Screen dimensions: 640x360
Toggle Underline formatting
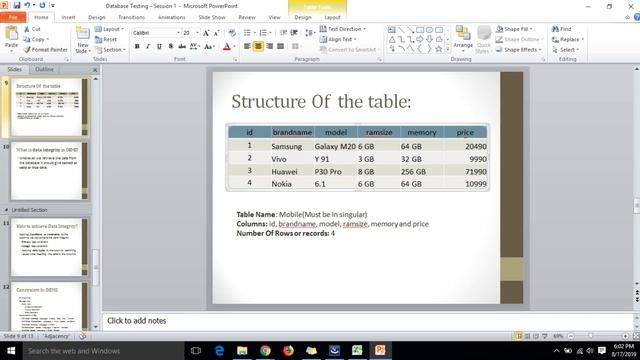(159, 47)
